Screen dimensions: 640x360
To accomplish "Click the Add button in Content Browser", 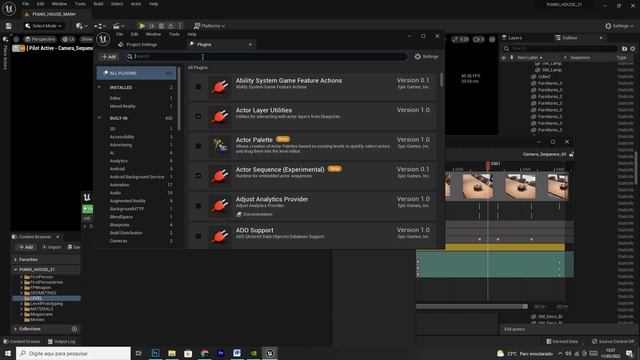I will click(x=26, y=247).
